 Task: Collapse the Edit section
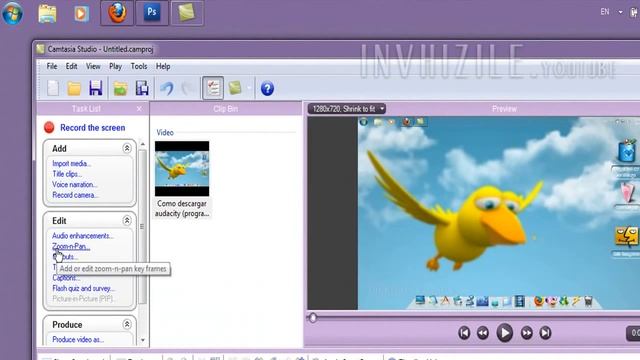coord(127,221)
